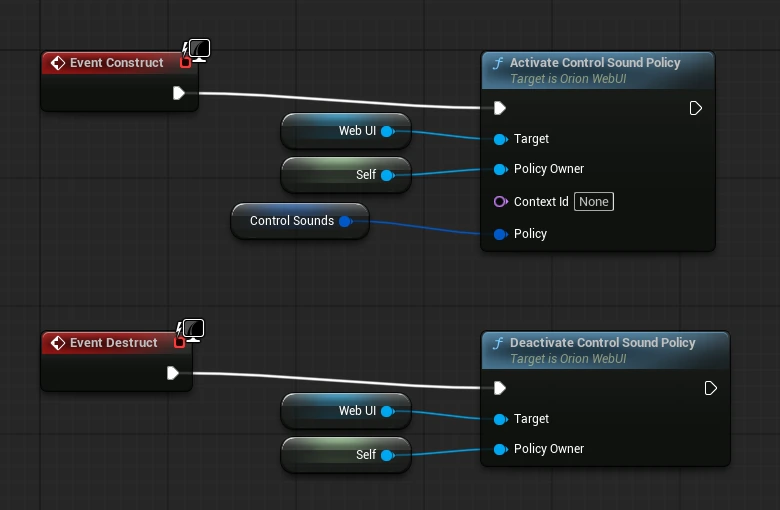780x510 pixels.
Task: Click the exec output pin of Activate Control Sound Policy
Action: [x=695, y=108]
